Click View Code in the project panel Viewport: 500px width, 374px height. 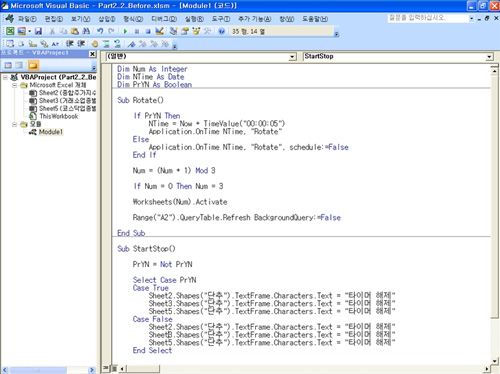[x=8, y=65]
